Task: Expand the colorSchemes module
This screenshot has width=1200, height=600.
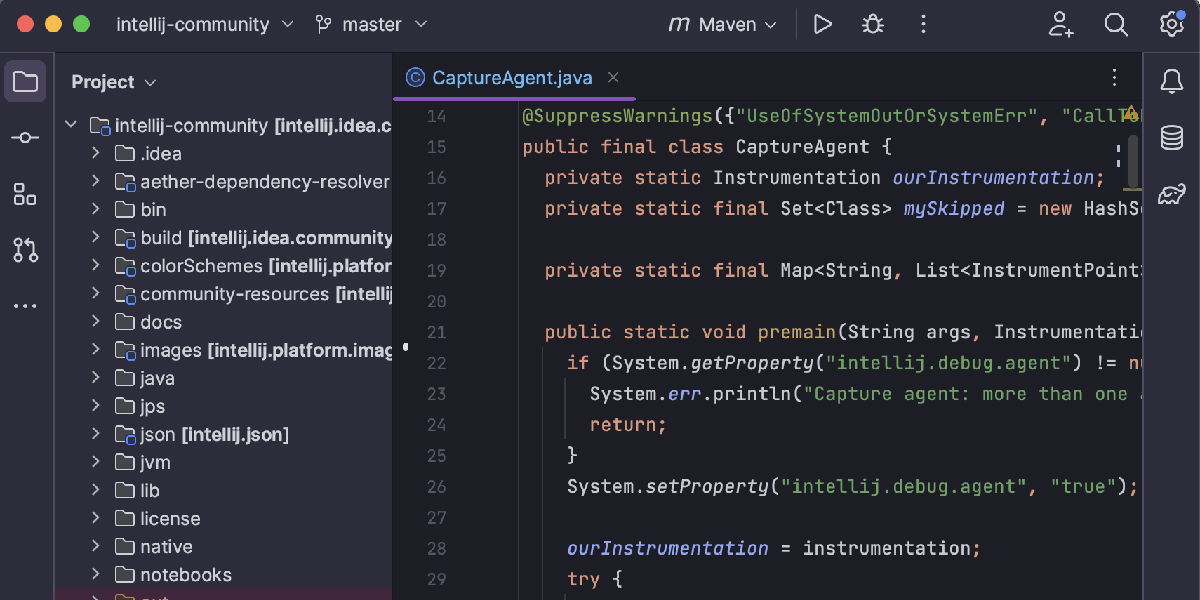Action: (96, 265)
